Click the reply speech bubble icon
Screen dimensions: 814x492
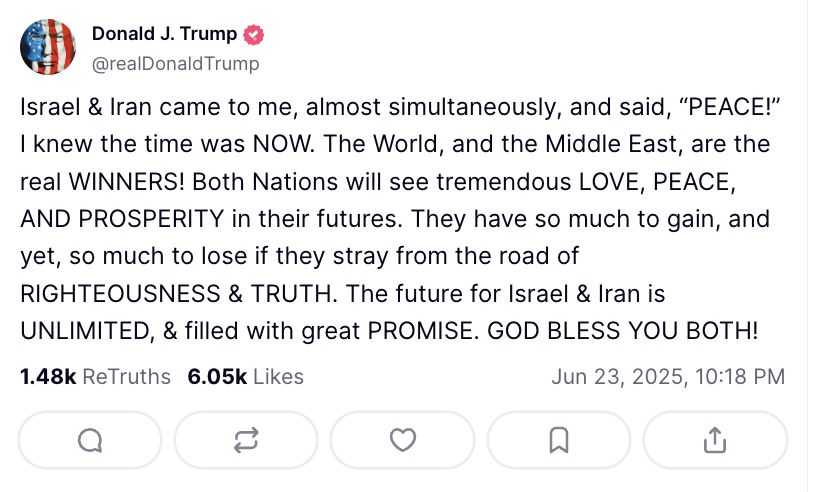90,441
